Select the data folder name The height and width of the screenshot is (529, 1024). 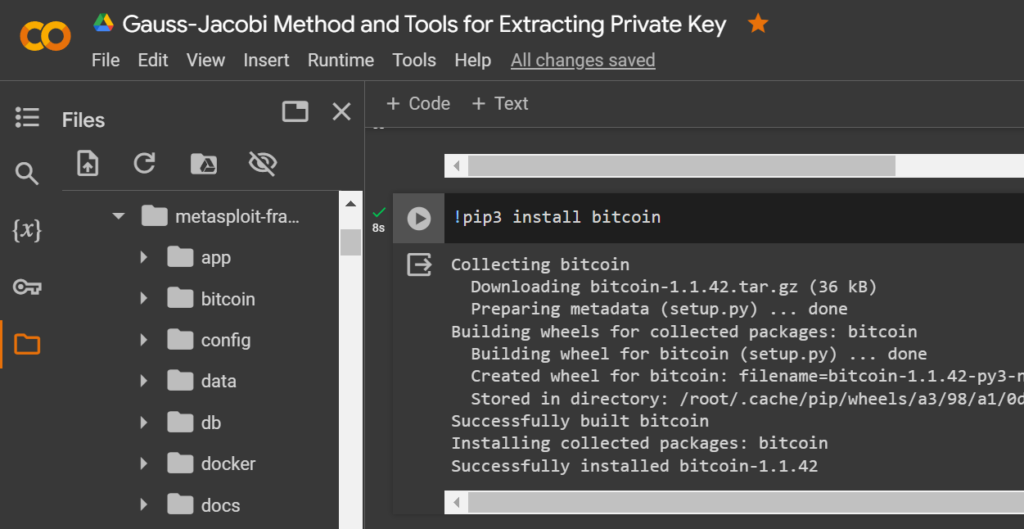219,381
